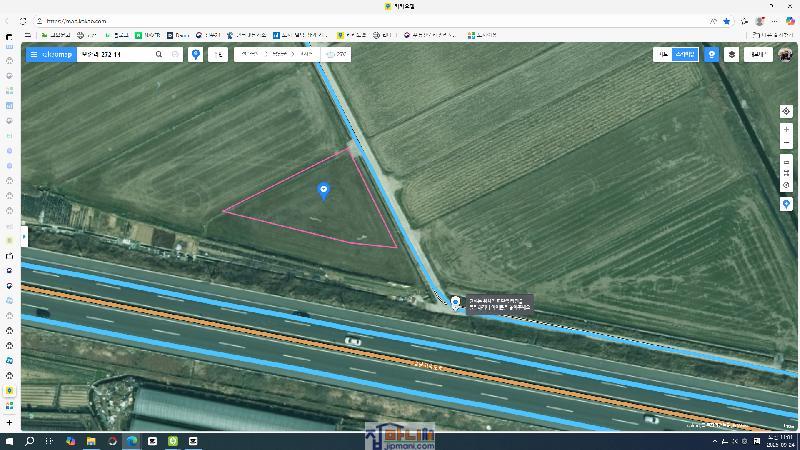Viewport: 800px width, 450px height.
Task: Click the user profile avatar at top right
Action: pyautogui.click(x=786, y=55)
